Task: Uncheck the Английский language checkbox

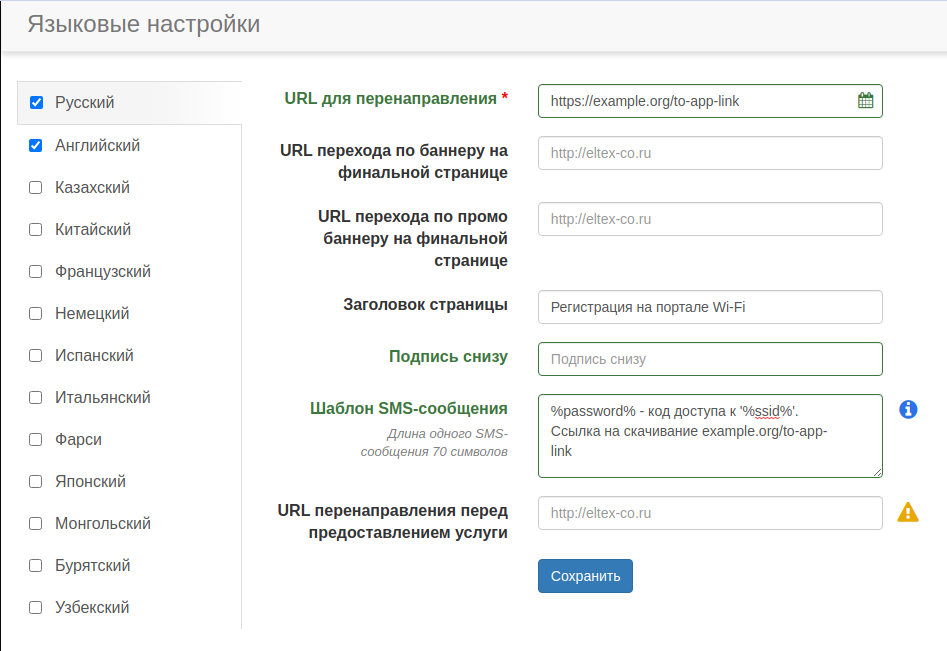Action: click(36, 146)
